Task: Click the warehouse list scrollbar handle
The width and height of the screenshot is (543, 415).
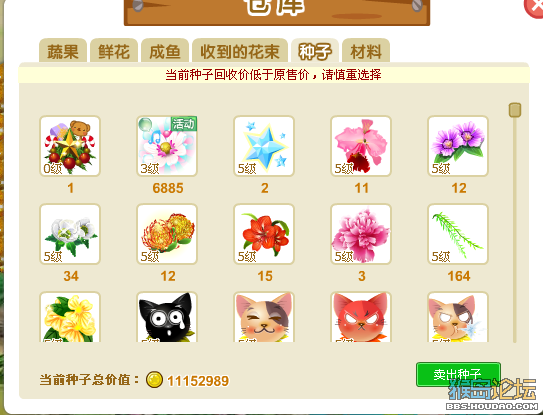Action: (515, 110)
